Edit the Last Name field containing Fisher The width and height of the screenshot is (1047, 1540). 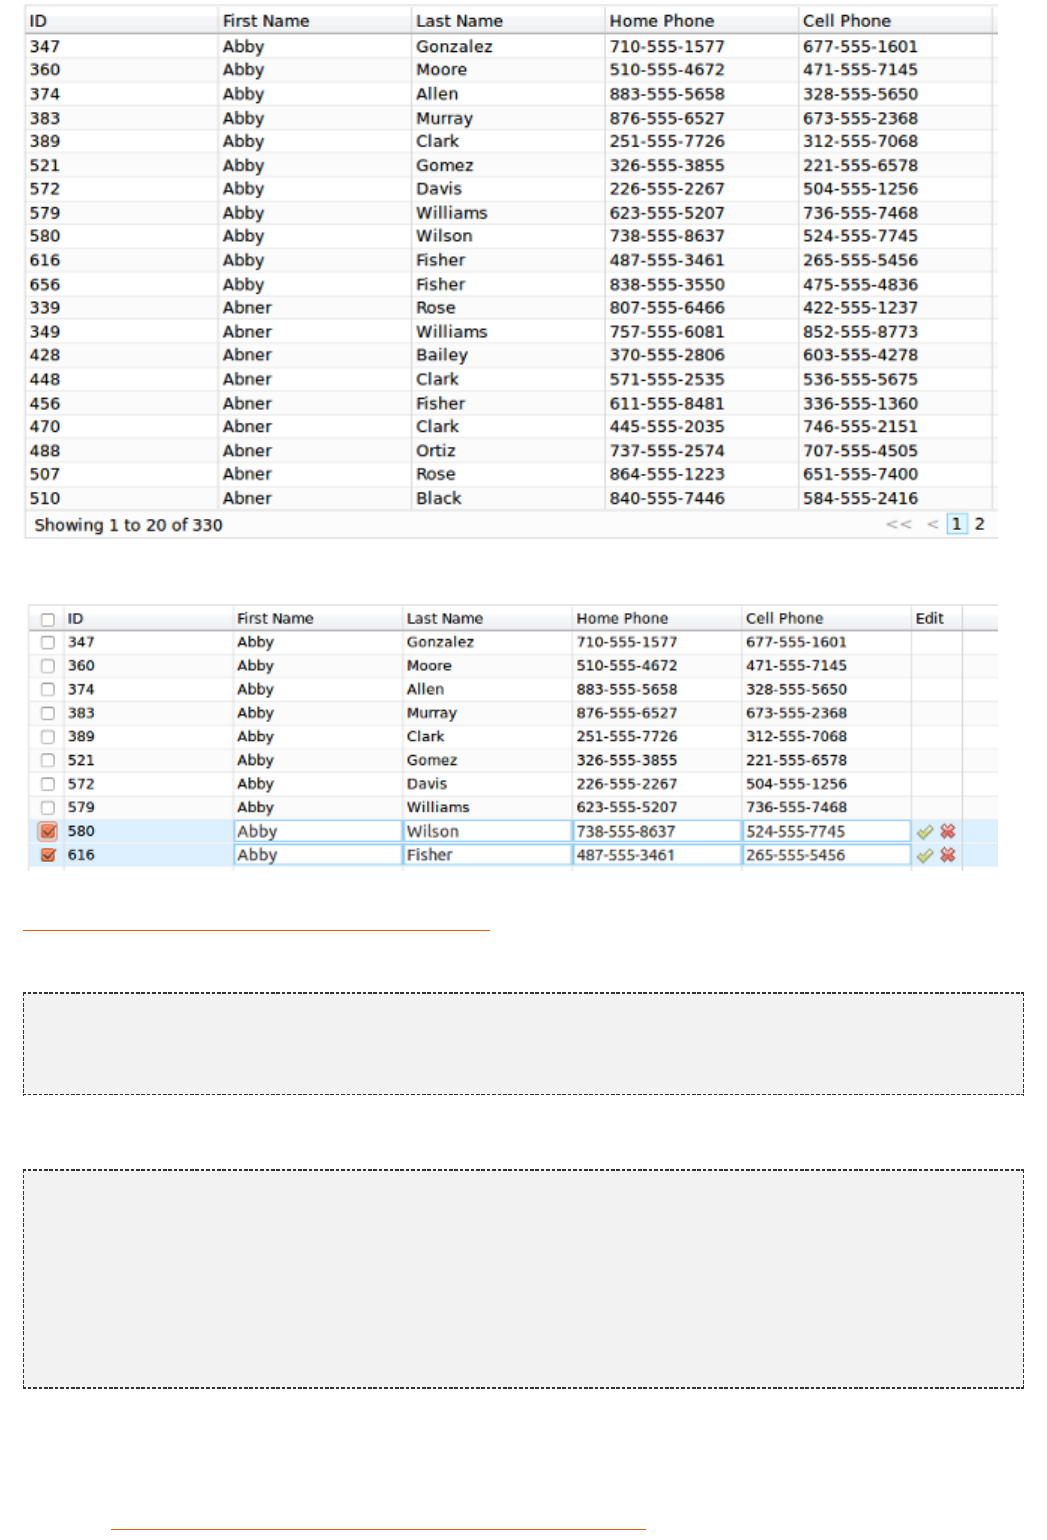(x=487, y=856)
